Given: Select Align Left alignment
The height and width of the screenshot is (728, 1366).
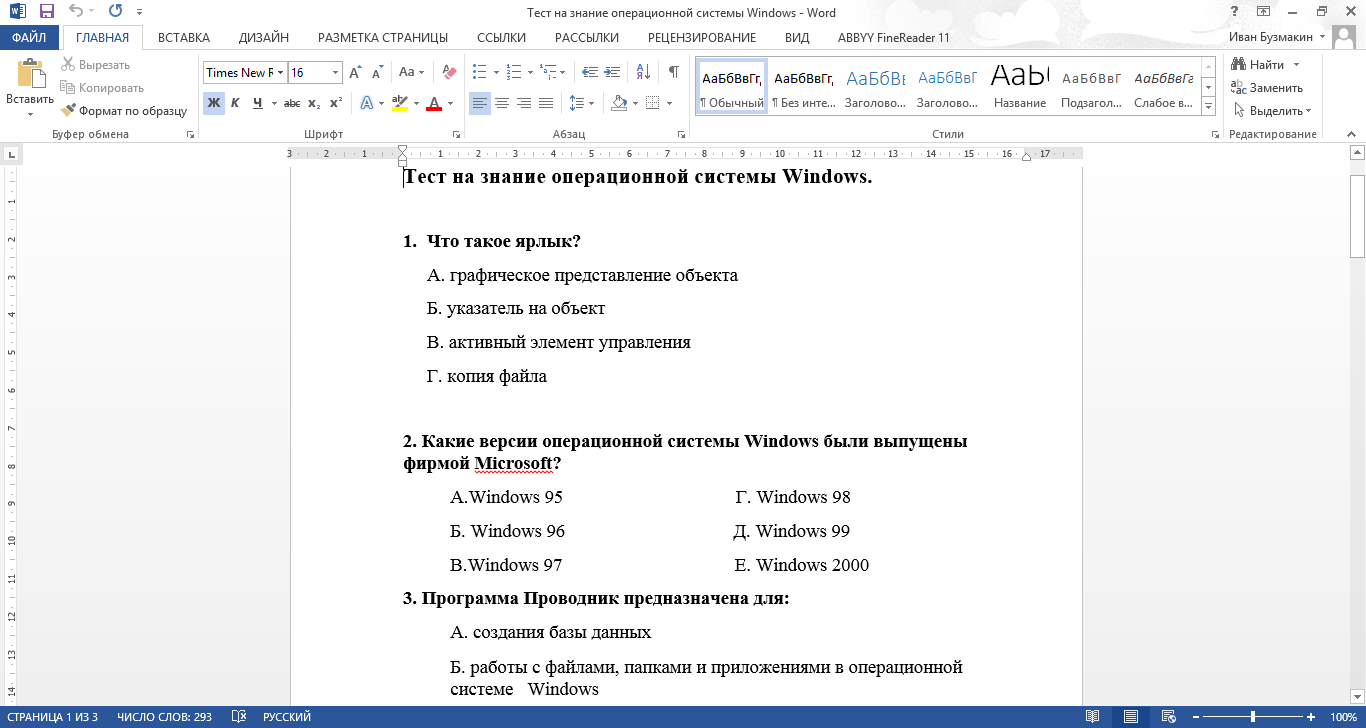Looking at the screenshot, I should [x=480, y=103].
